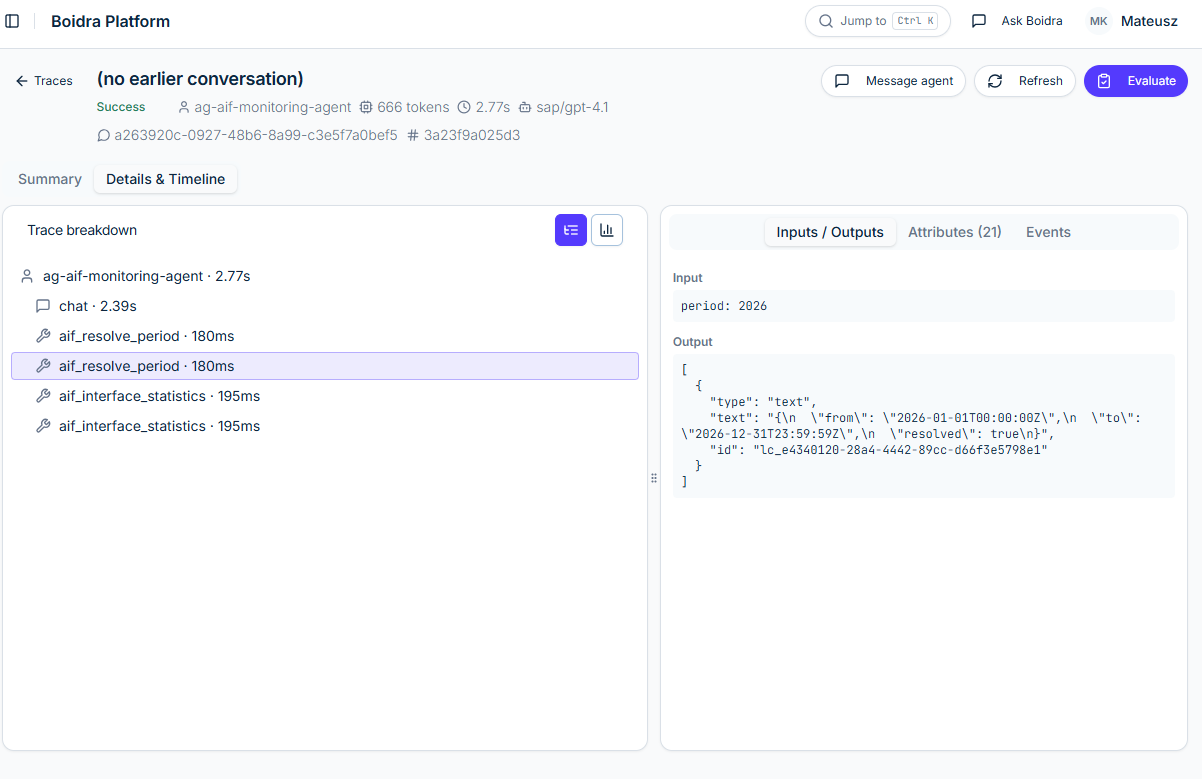
Task: Select the chat · 2.39s span
Action: pyautogui.click(x=325, y=306)
